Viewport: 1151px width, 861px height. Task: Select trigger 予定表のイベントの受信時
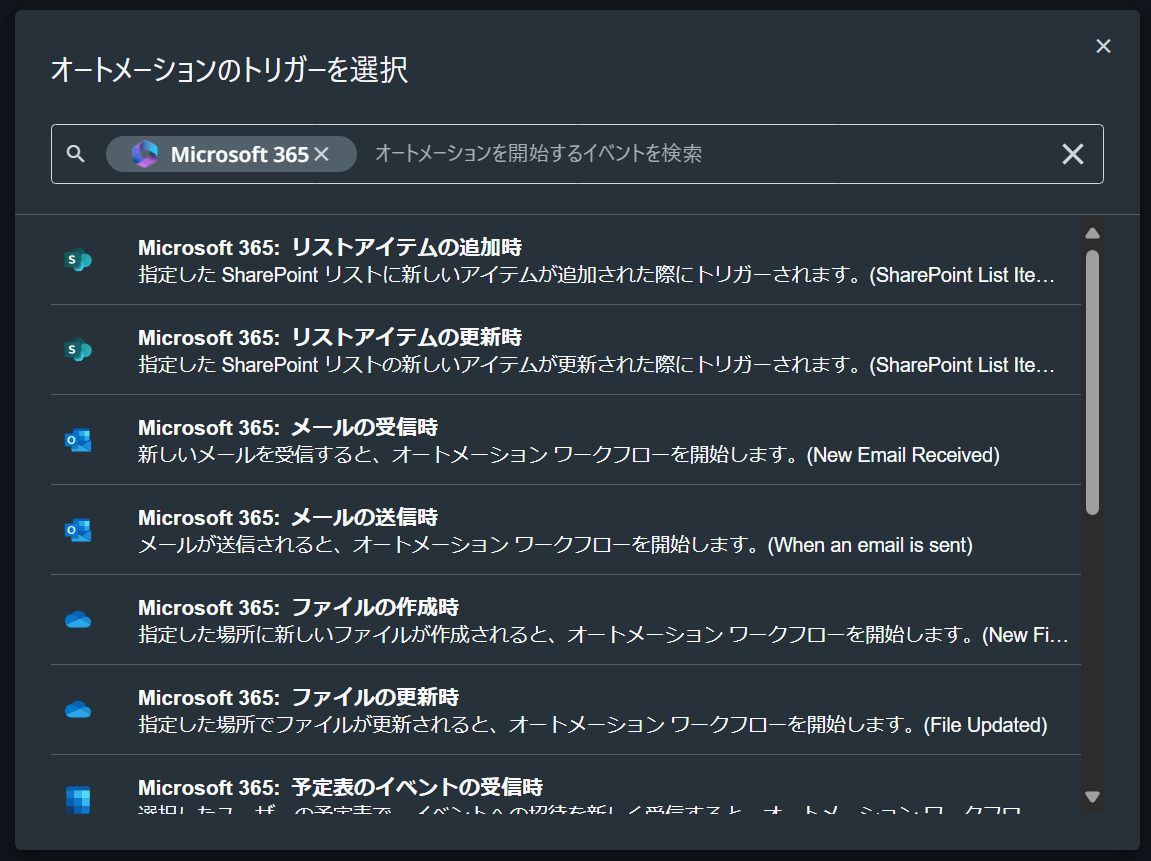pos(565,785)
